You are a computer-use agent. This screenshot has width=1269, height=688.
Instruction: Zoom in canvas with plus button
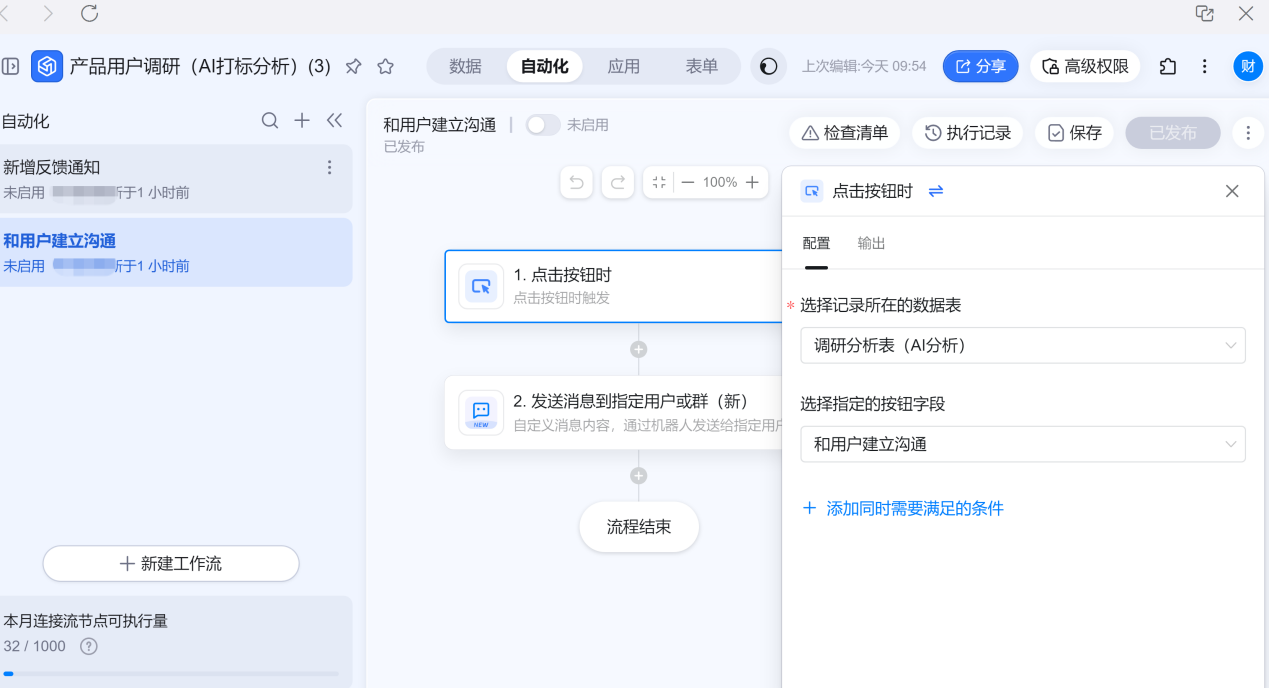pyautogui.click(x=752, y=182)
